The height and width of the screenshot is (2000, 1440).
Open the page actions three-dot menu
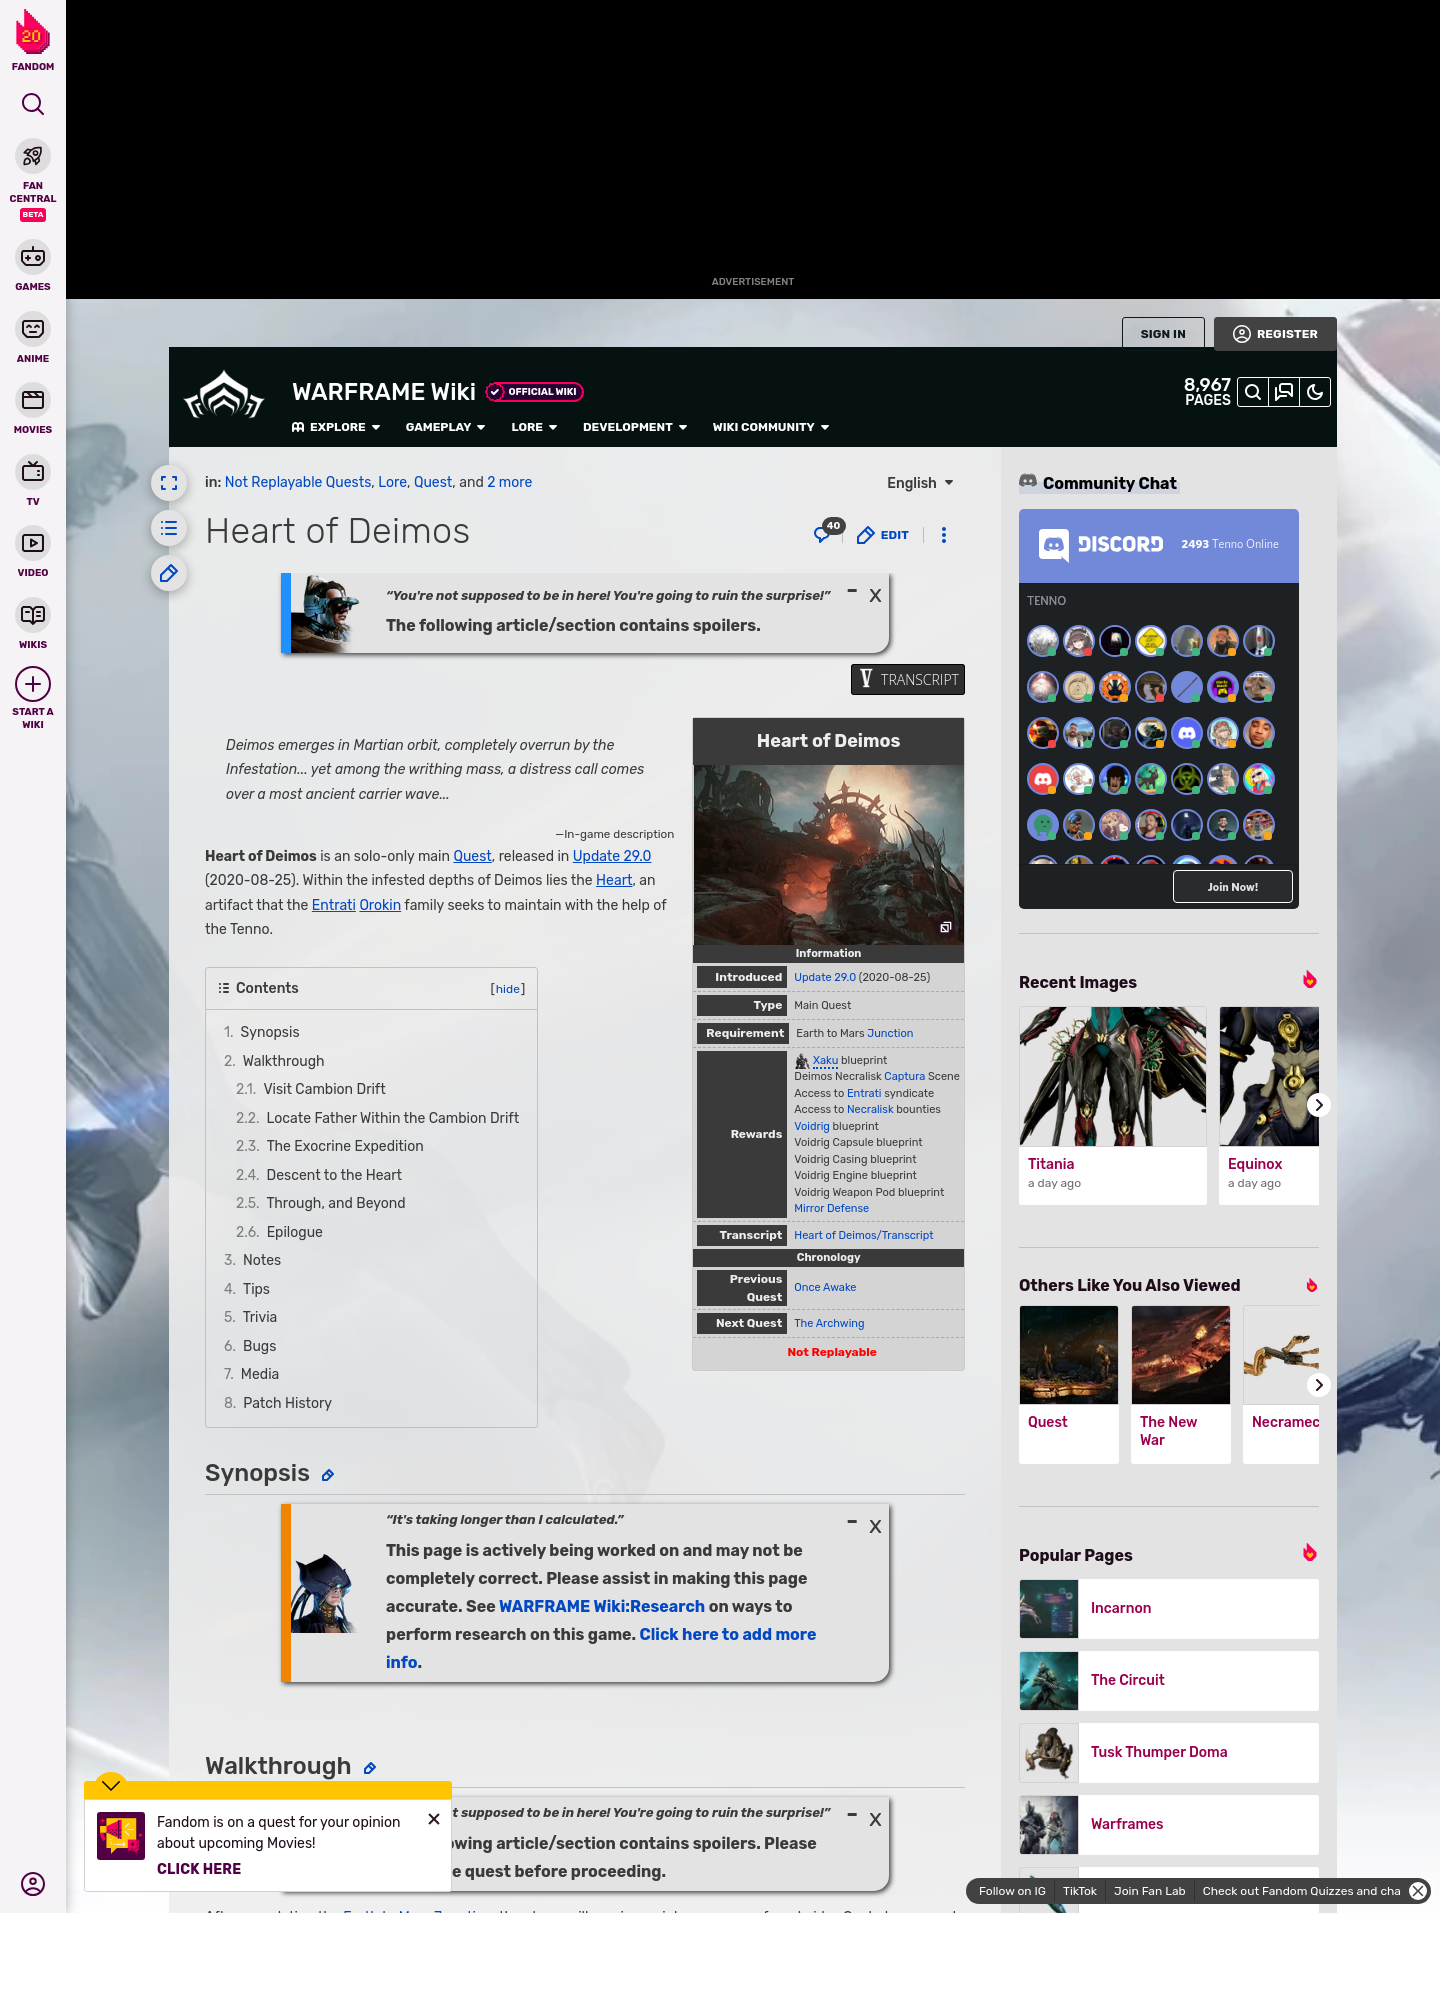coord(944,535)
